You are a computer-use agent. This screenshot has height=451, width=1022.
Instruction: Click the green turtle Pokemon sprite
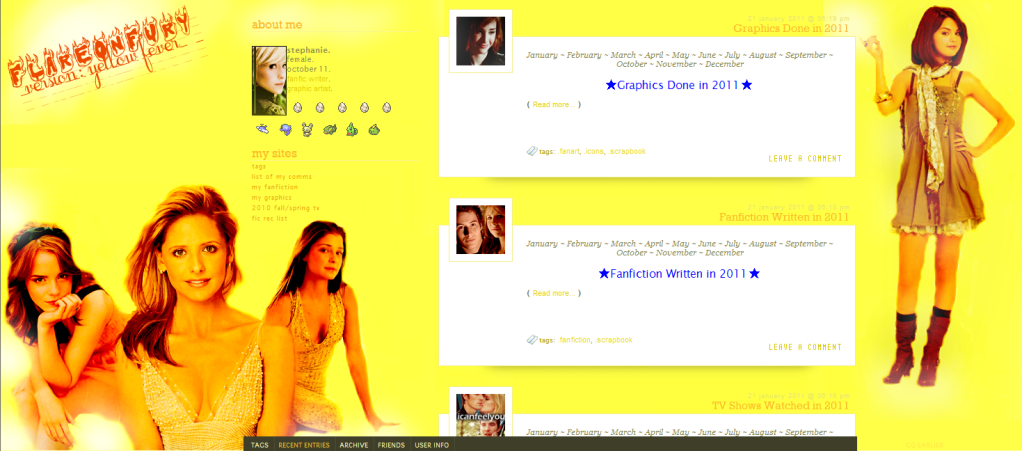(329, 130)
